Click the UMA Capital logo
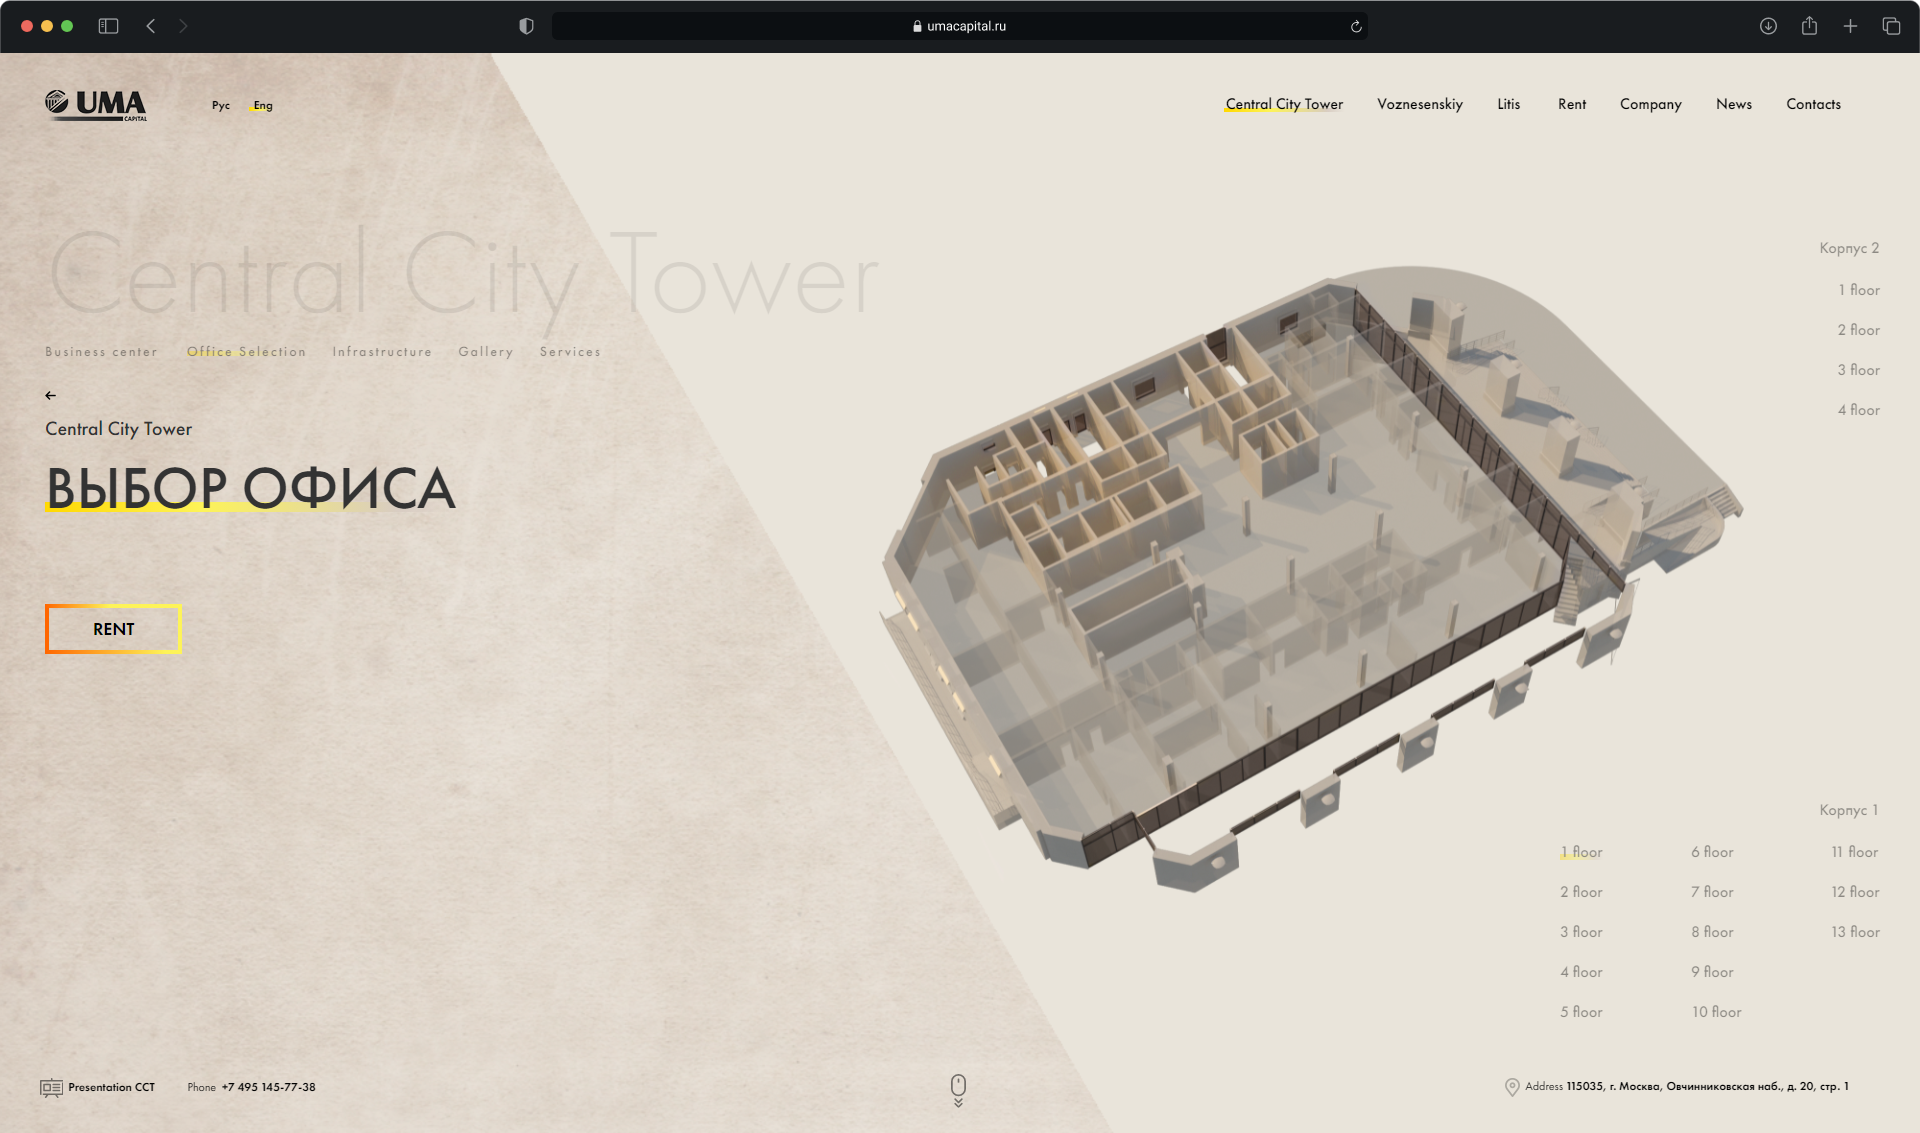1920x1133 pixels. (96, 104)
